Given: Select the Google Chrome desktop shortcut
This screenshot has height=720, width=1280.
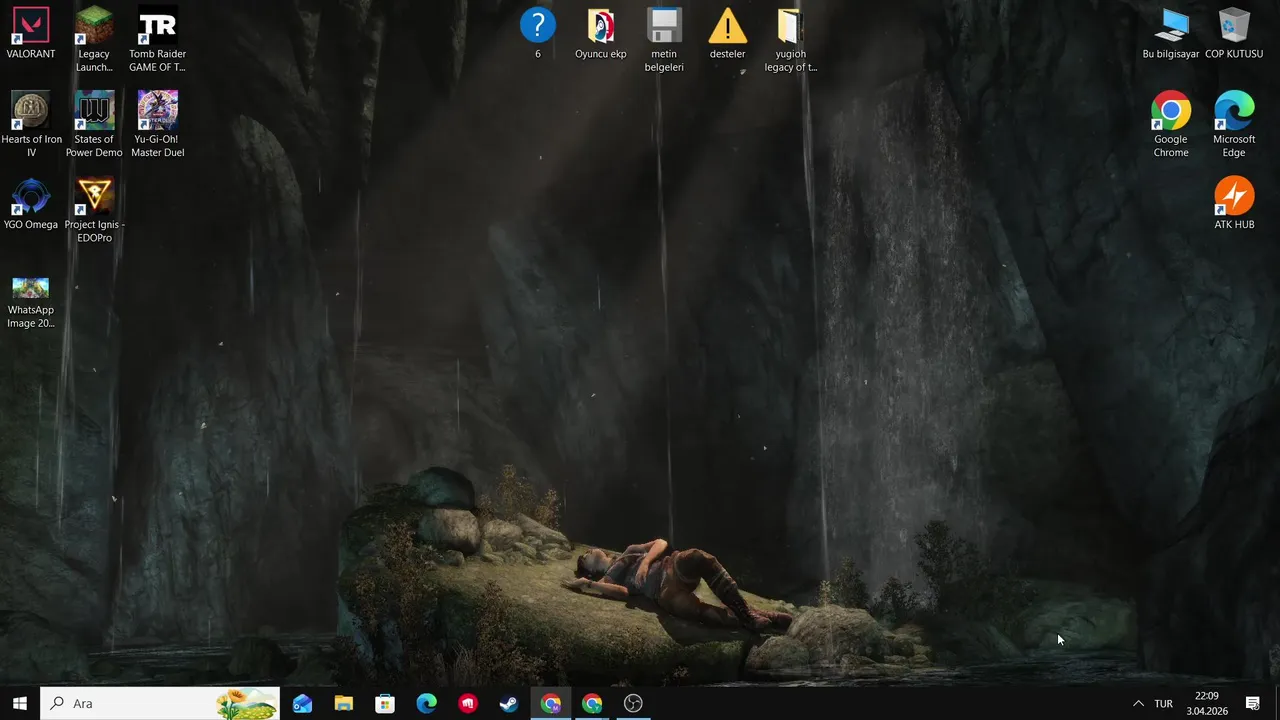Looking at the screenshot, I should [1171, 124].
